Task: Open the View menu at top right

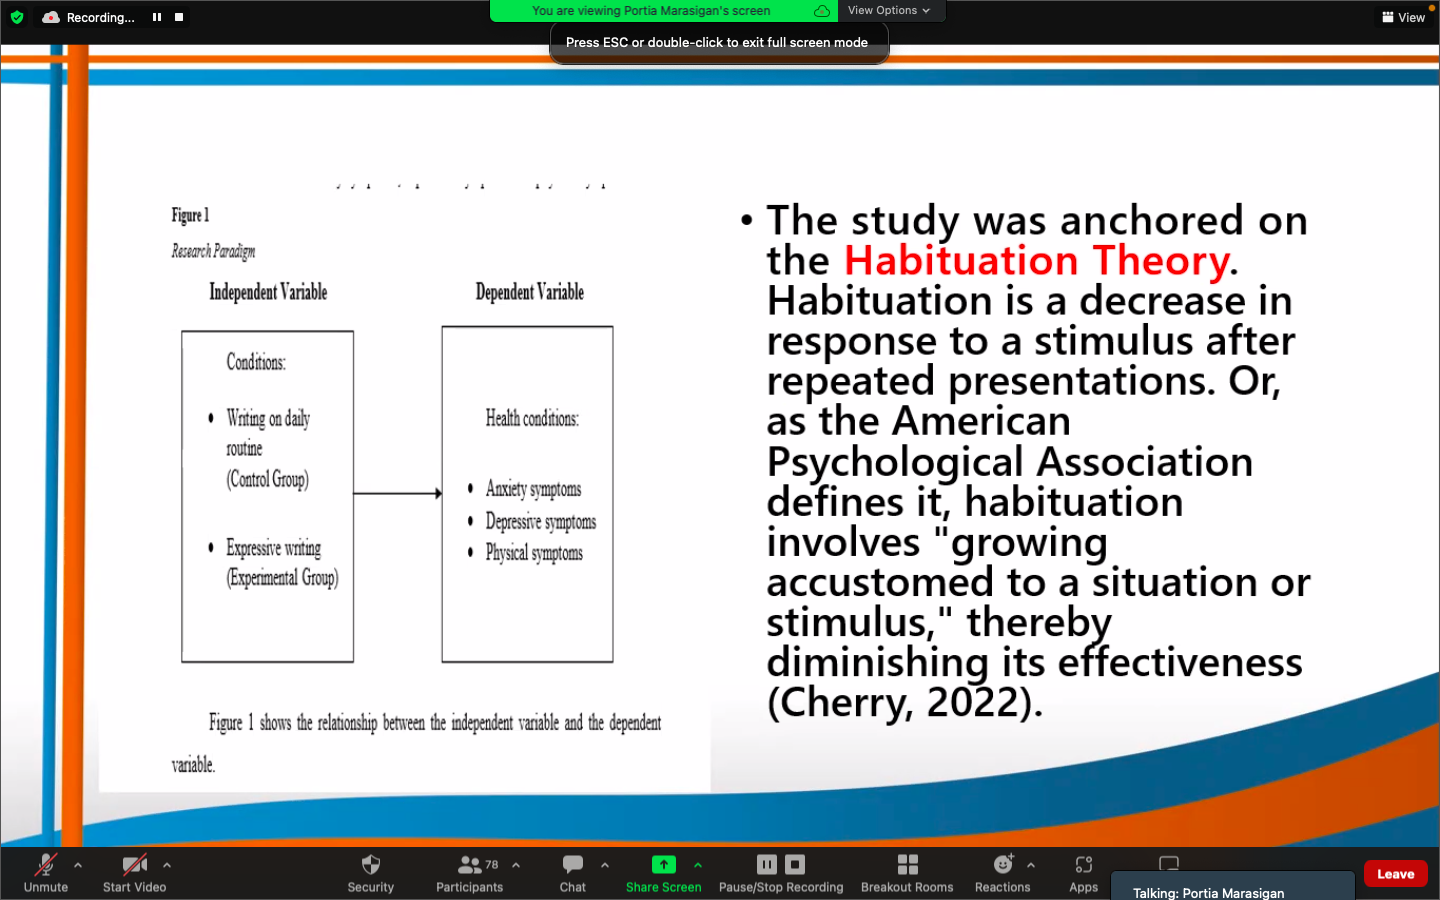Action: (1403, 17)
